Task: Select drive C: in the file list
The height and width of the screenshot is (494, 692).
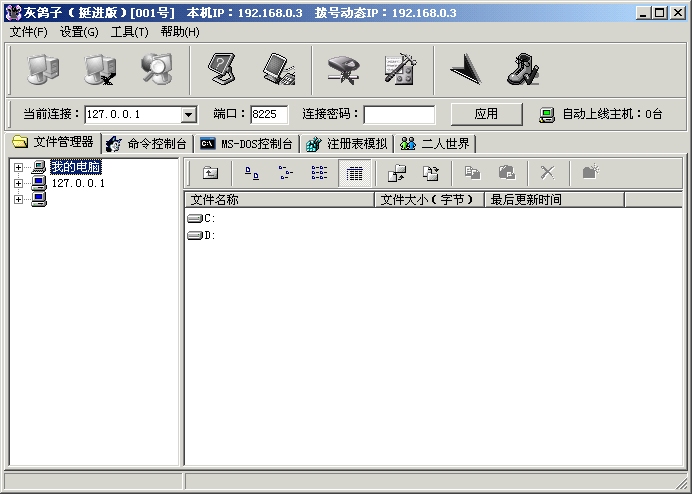Action: (x=202, y=219)
